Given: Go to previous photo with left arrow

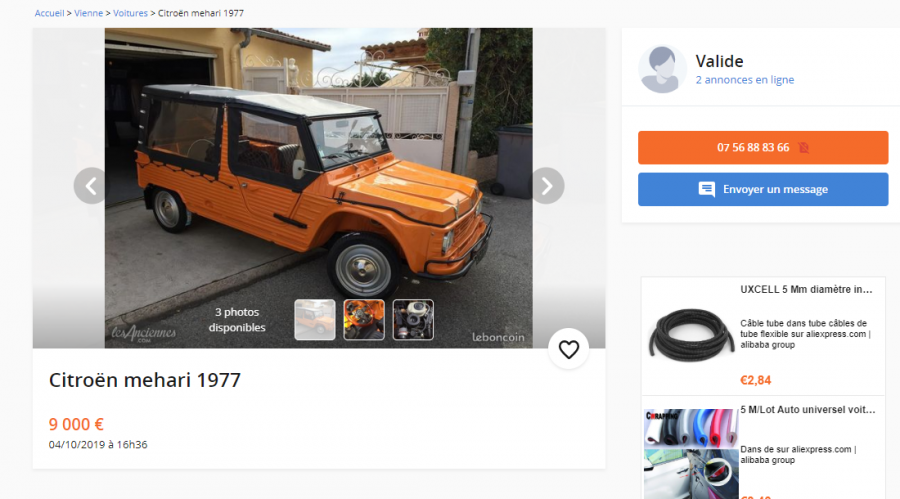Looking at the screenshot, I should tap(91, 185).
